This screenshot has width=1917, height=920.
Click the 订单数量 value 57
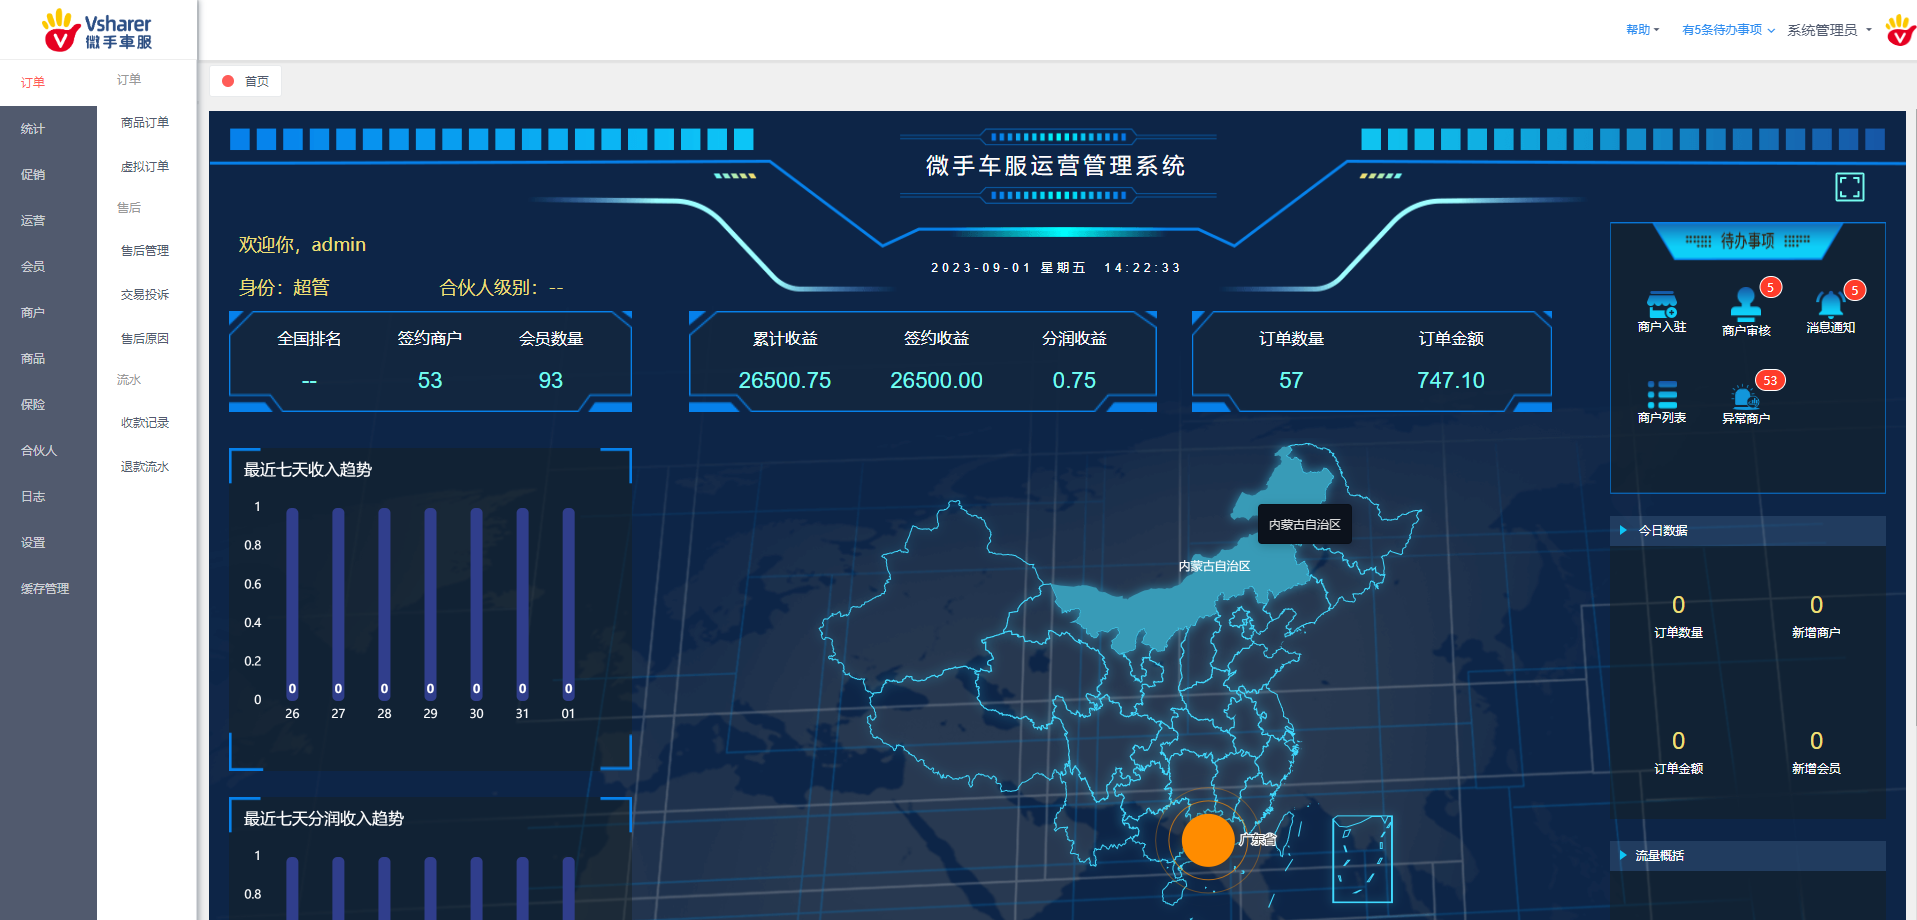tap(1291, 381)
